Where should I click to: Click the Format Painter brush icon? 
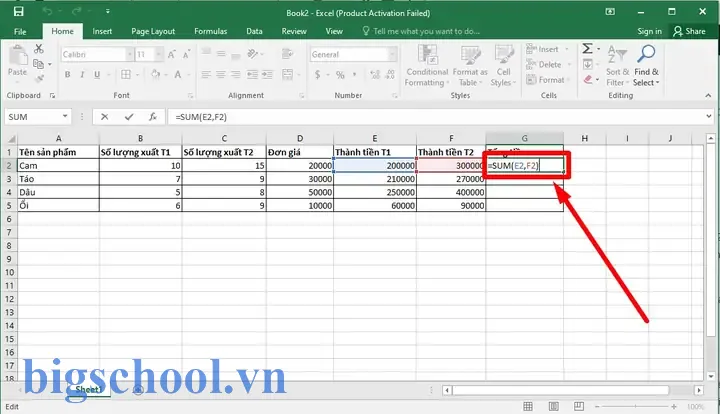(x=39, y=78)
